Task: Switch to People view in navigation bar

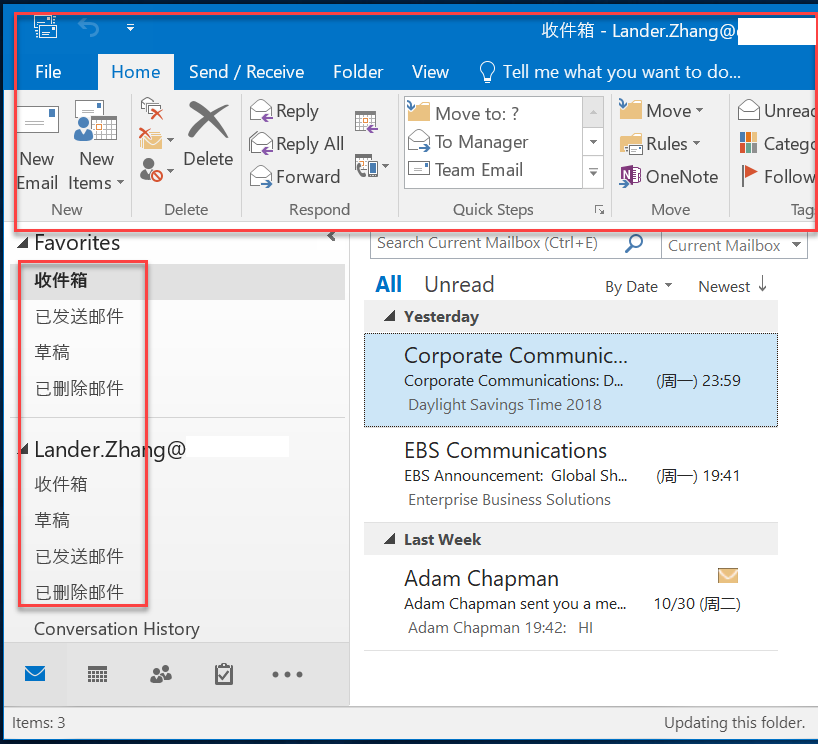Action: pos(161,674)
